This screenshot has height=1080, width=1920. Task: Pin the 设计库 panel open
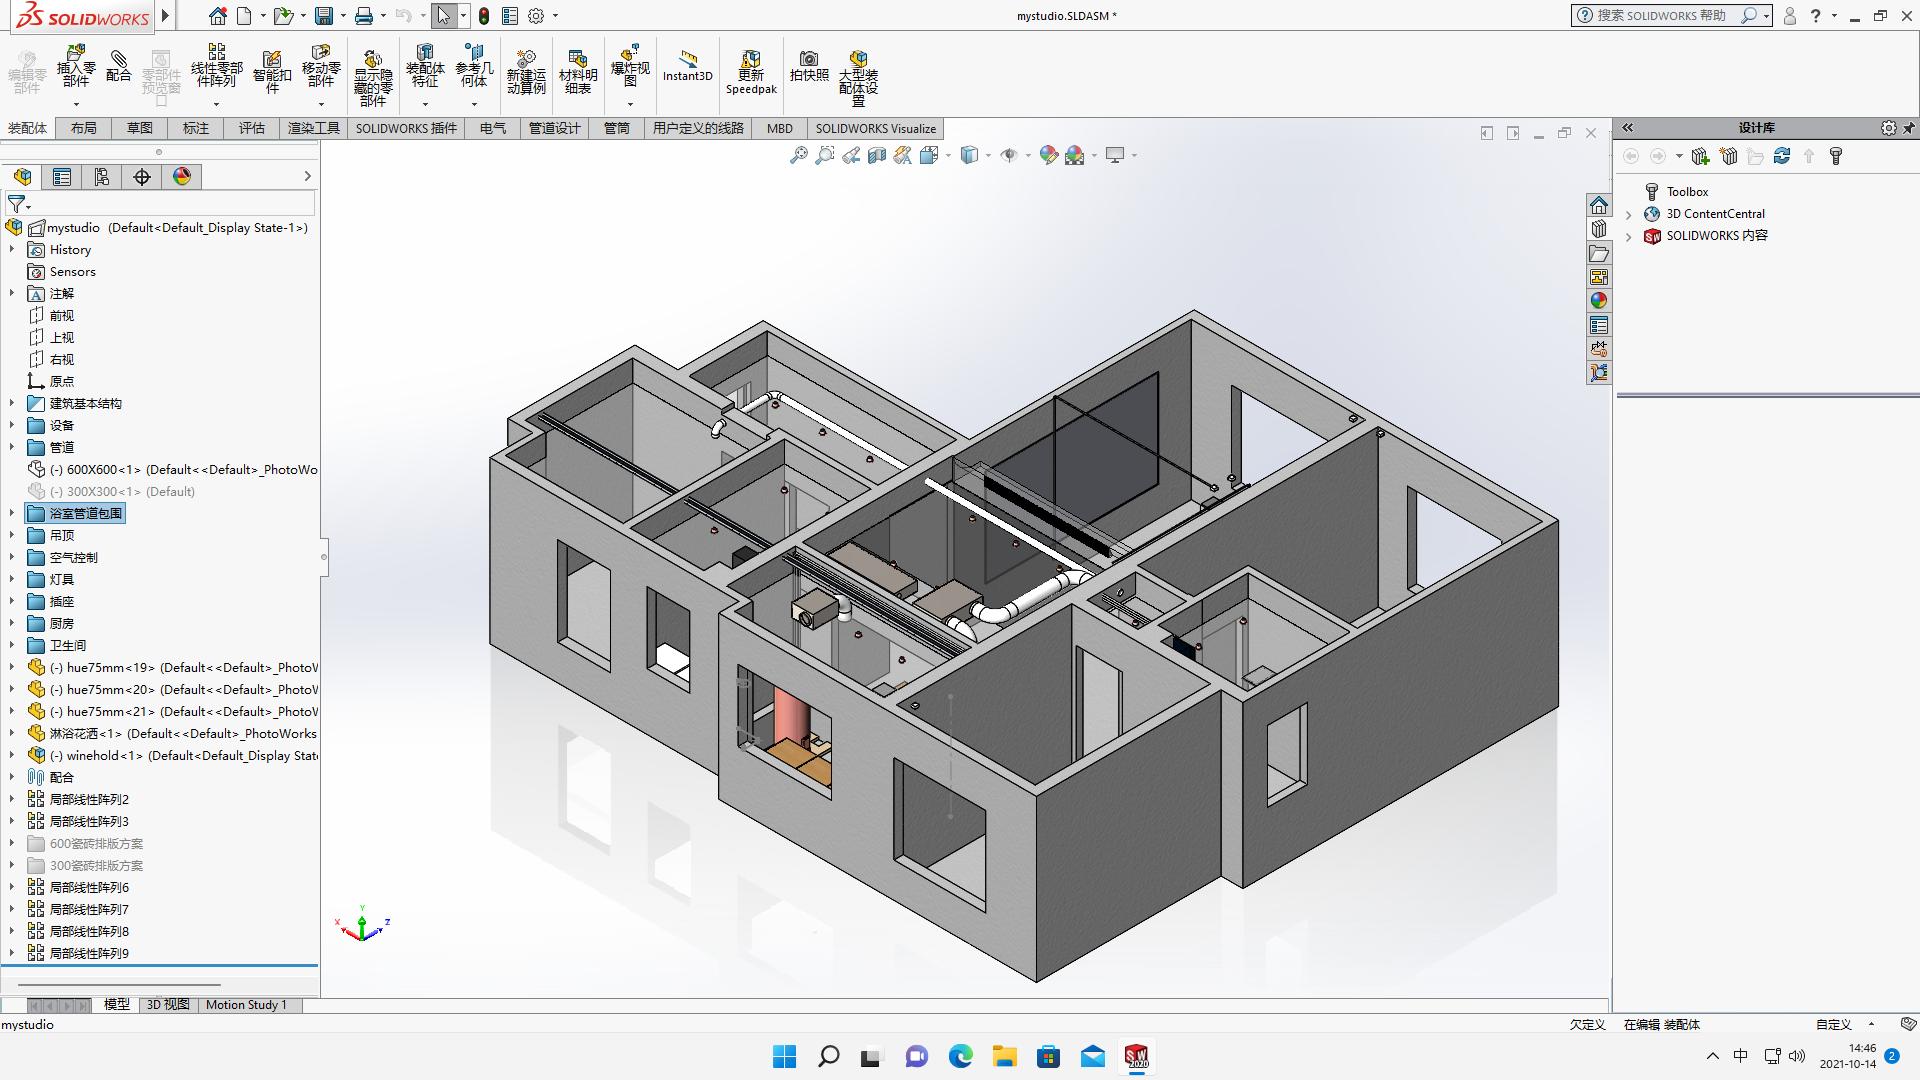coord(1910,128)
